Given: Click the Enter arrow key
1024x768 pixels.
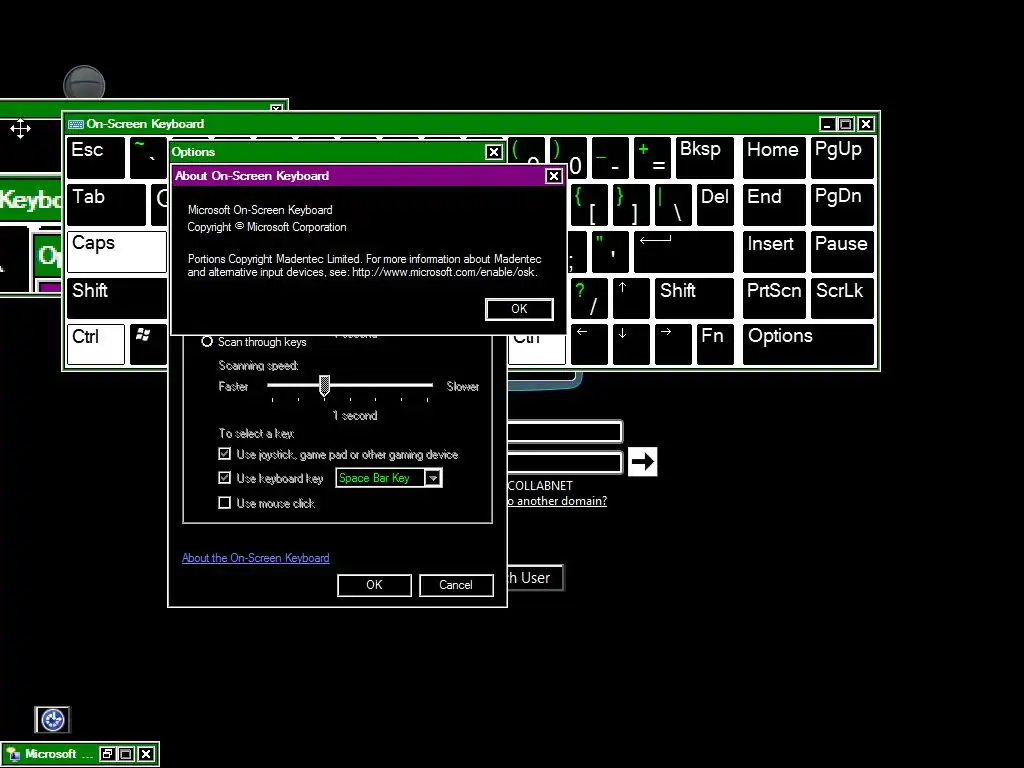Looking at the screenshot, I should point(684,251).
